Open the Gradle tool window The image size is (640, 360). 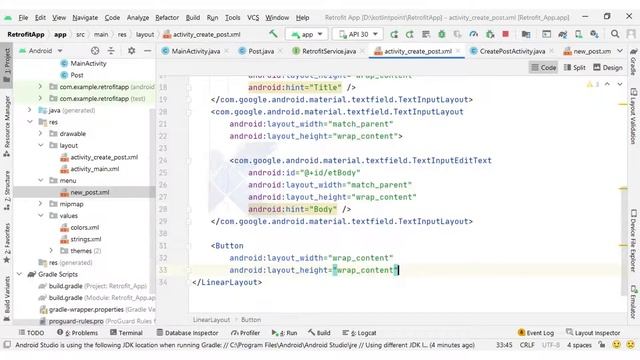tap(633, 62)
